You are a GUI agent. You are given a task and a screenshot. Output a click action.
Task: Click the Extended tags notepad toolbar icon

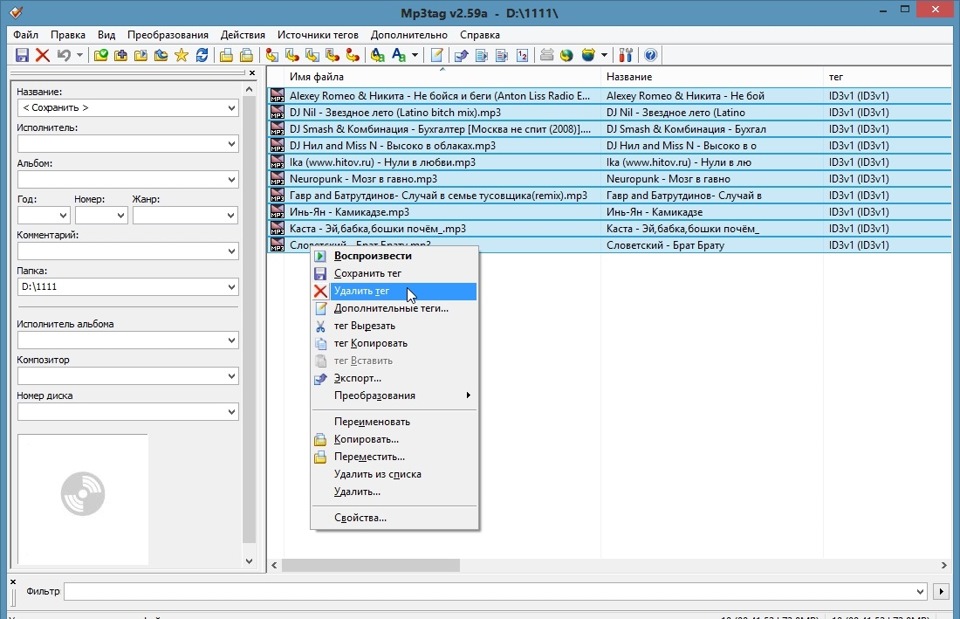[437, 55]
